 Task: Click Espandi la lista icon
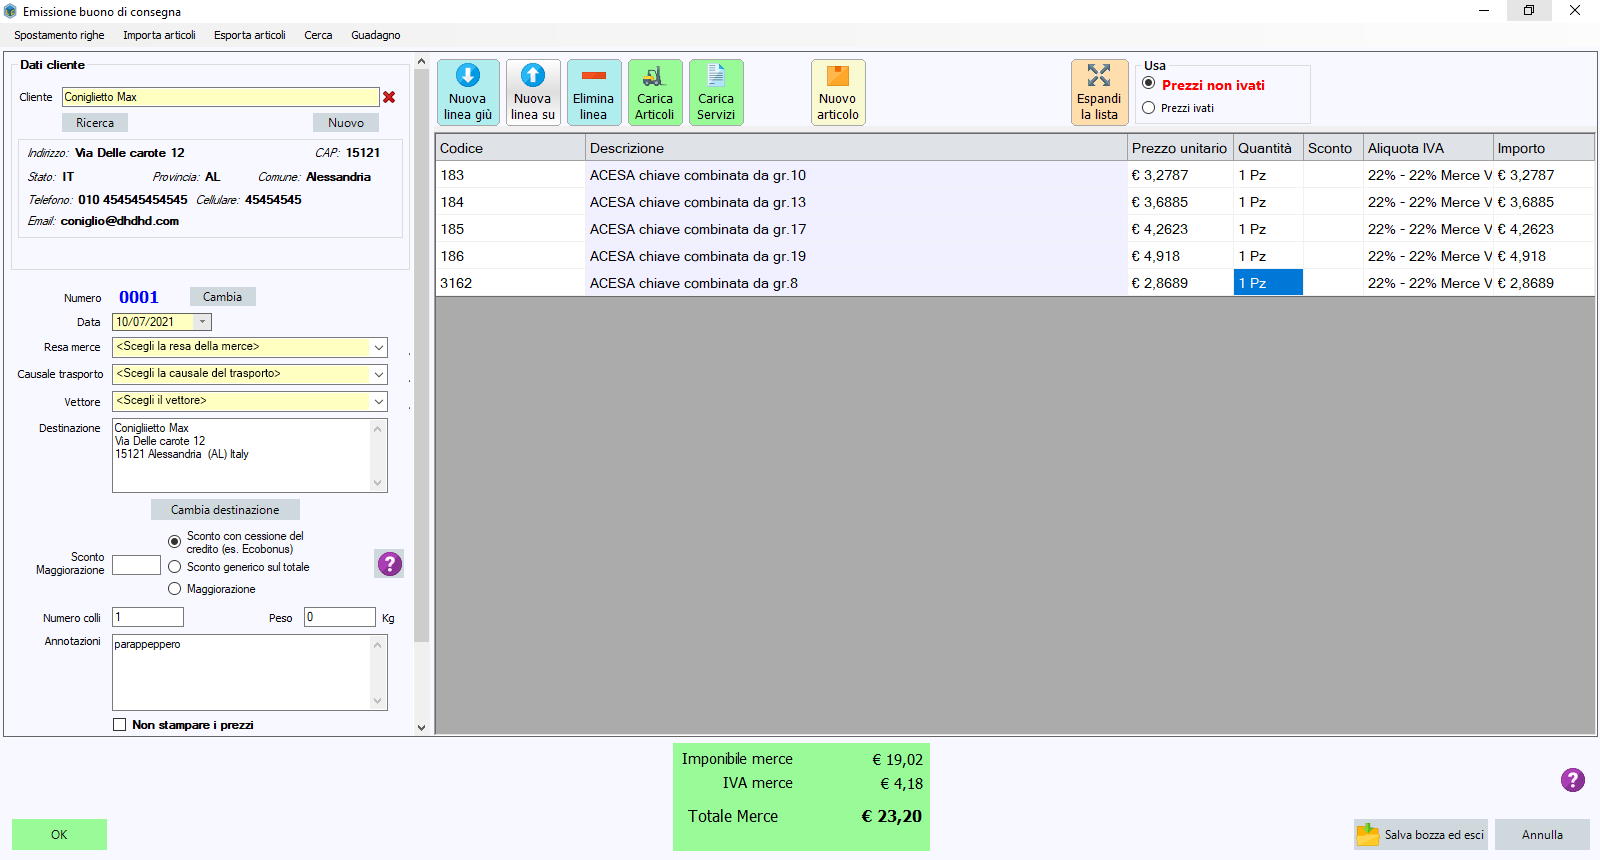click(x=1099, y=92)
